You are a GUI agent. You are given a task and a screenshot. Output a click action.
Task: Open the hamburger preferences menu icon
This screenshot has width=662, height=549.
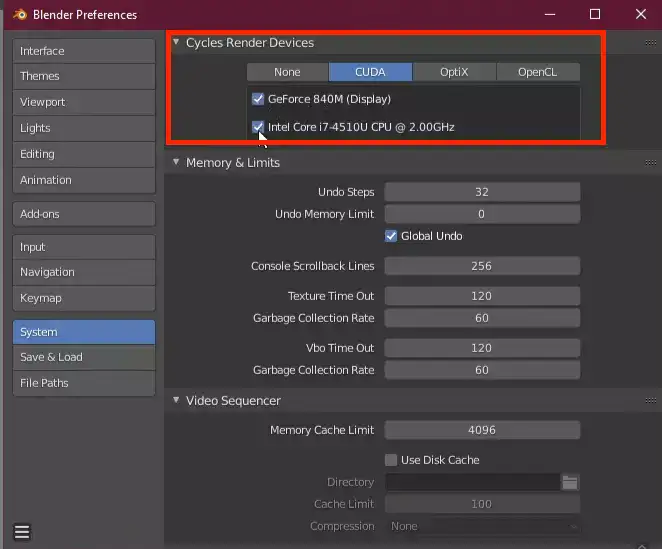coord(22,532)
